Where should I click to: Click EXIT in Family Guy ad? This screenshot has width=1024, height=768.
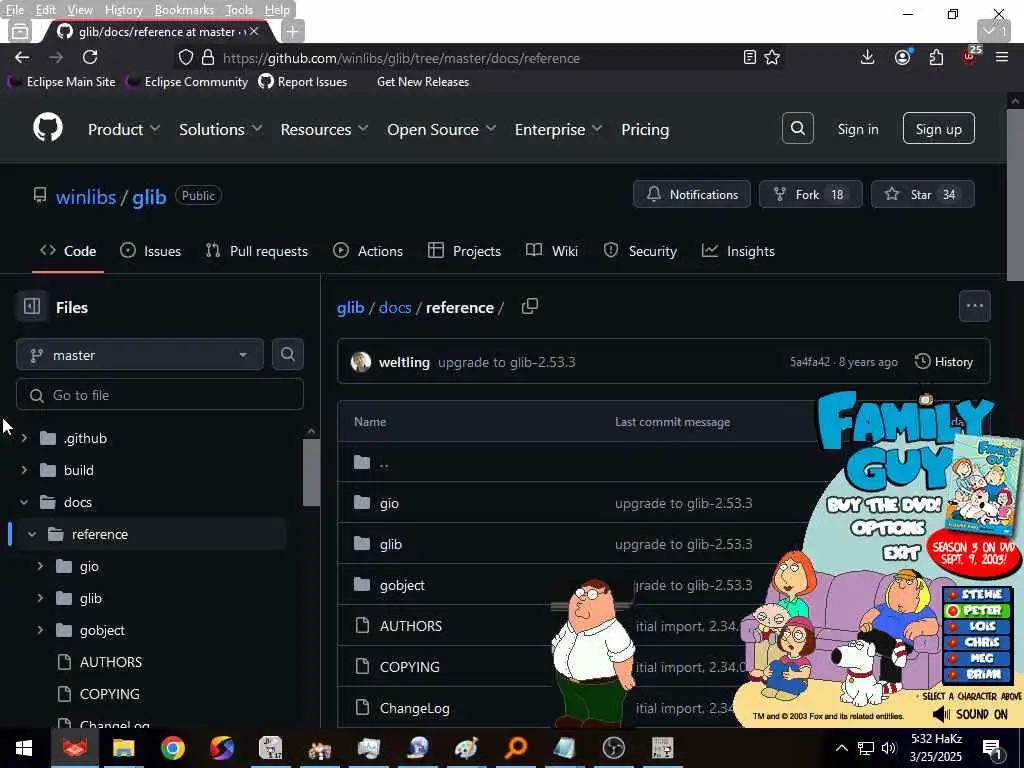point(901,553)
